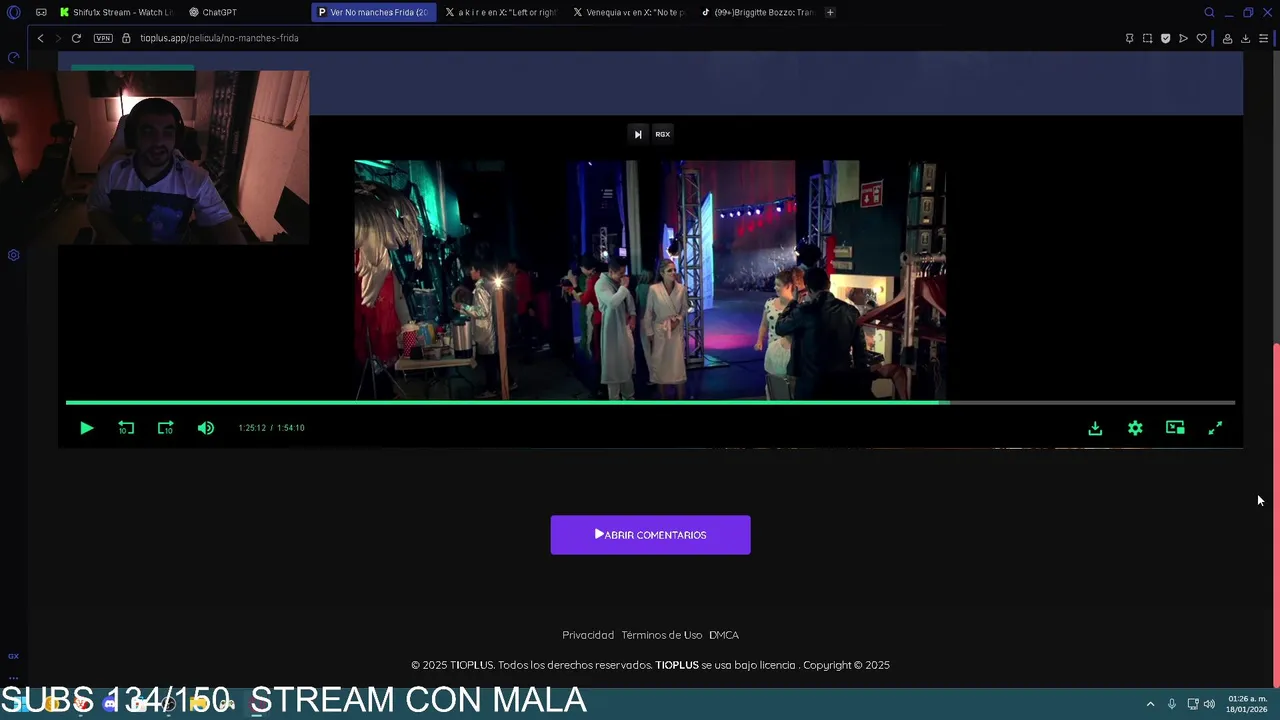Open browser downloads panel

click(1245, 38)
